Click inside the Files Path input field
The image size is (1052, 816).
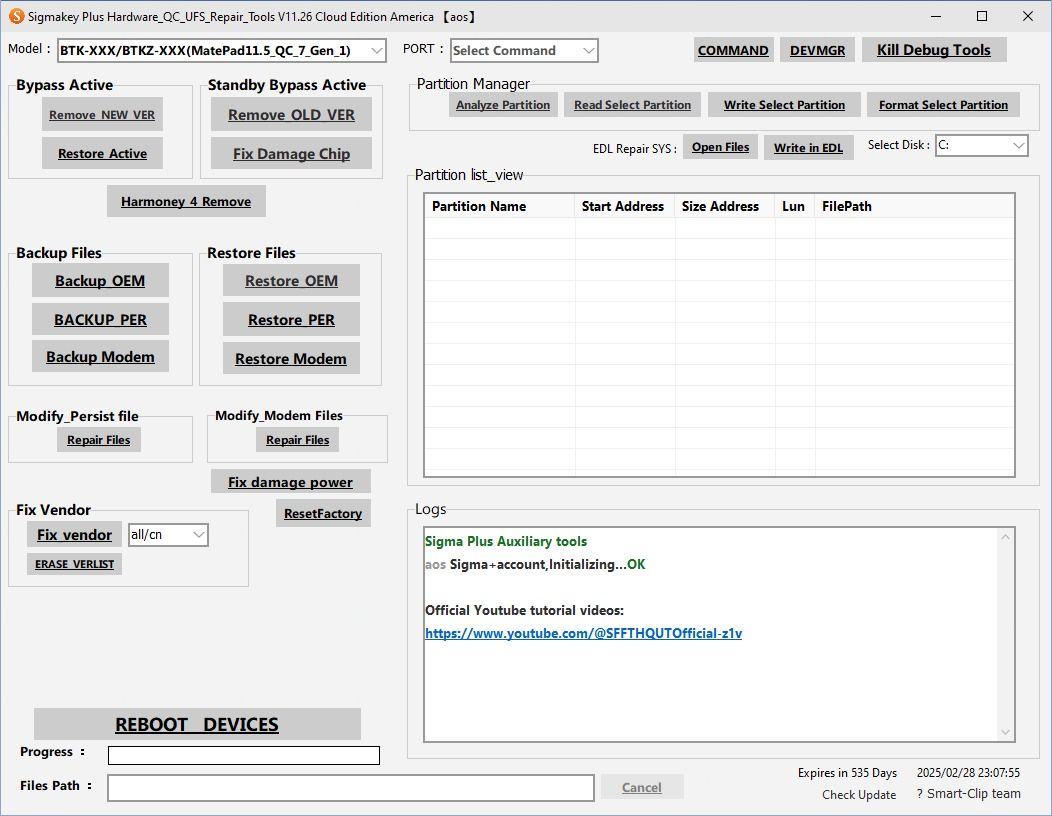click(x=350, y=787)
